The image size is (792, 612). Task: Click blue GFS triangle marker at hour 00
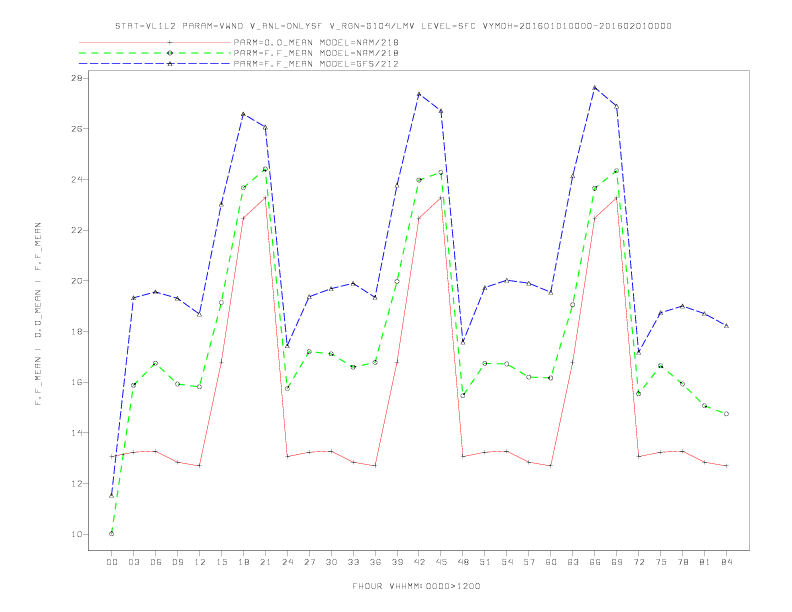click(x=112, y=495)
